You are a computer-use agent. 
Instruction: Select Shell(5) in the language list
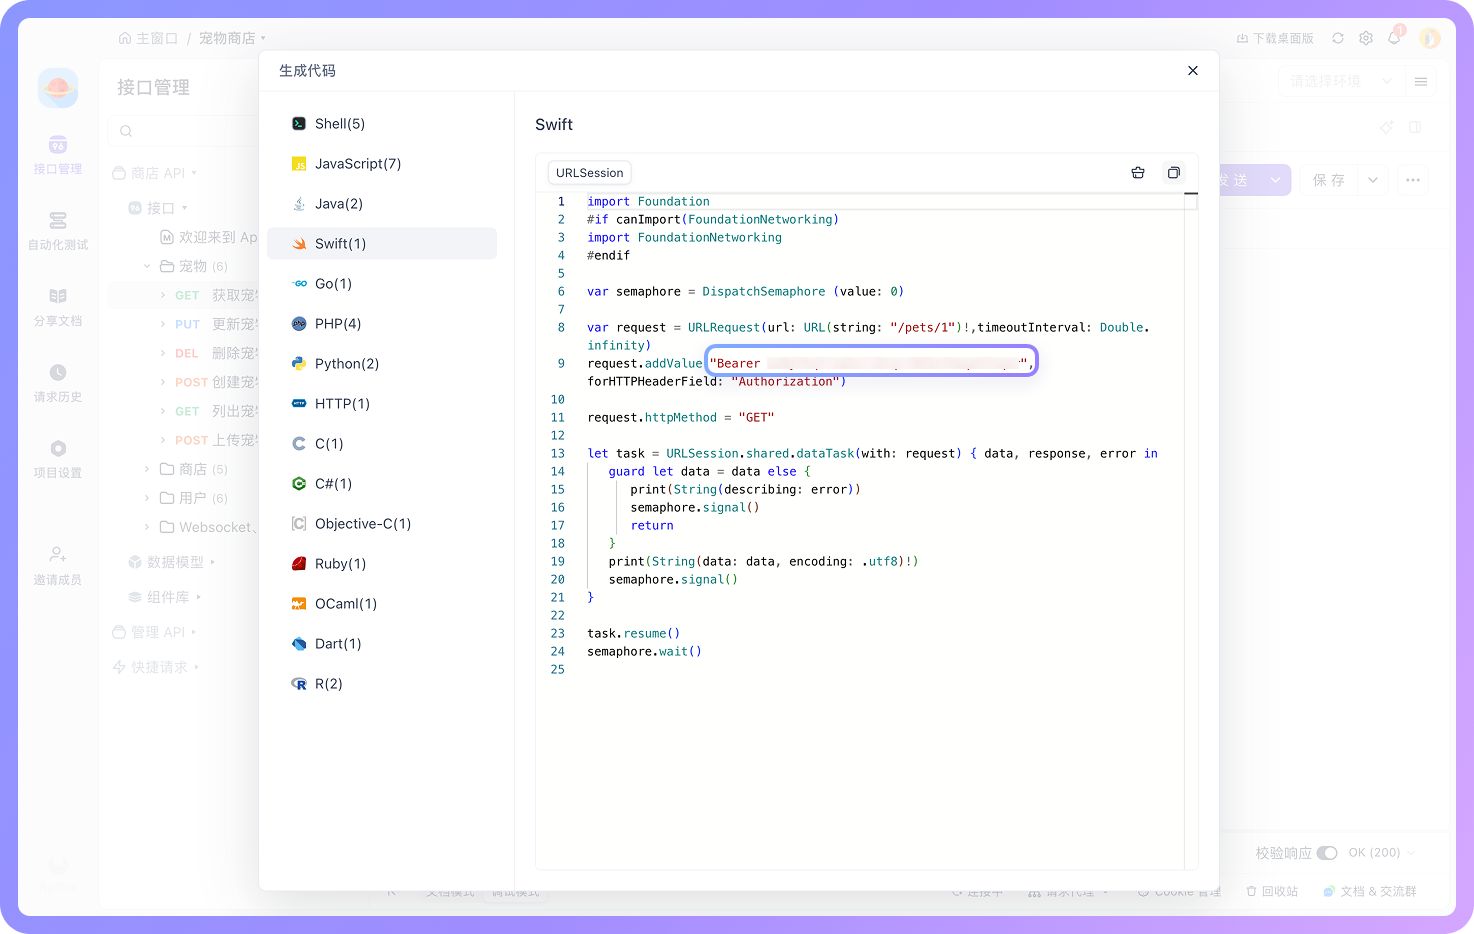click(x=382, y=124)
